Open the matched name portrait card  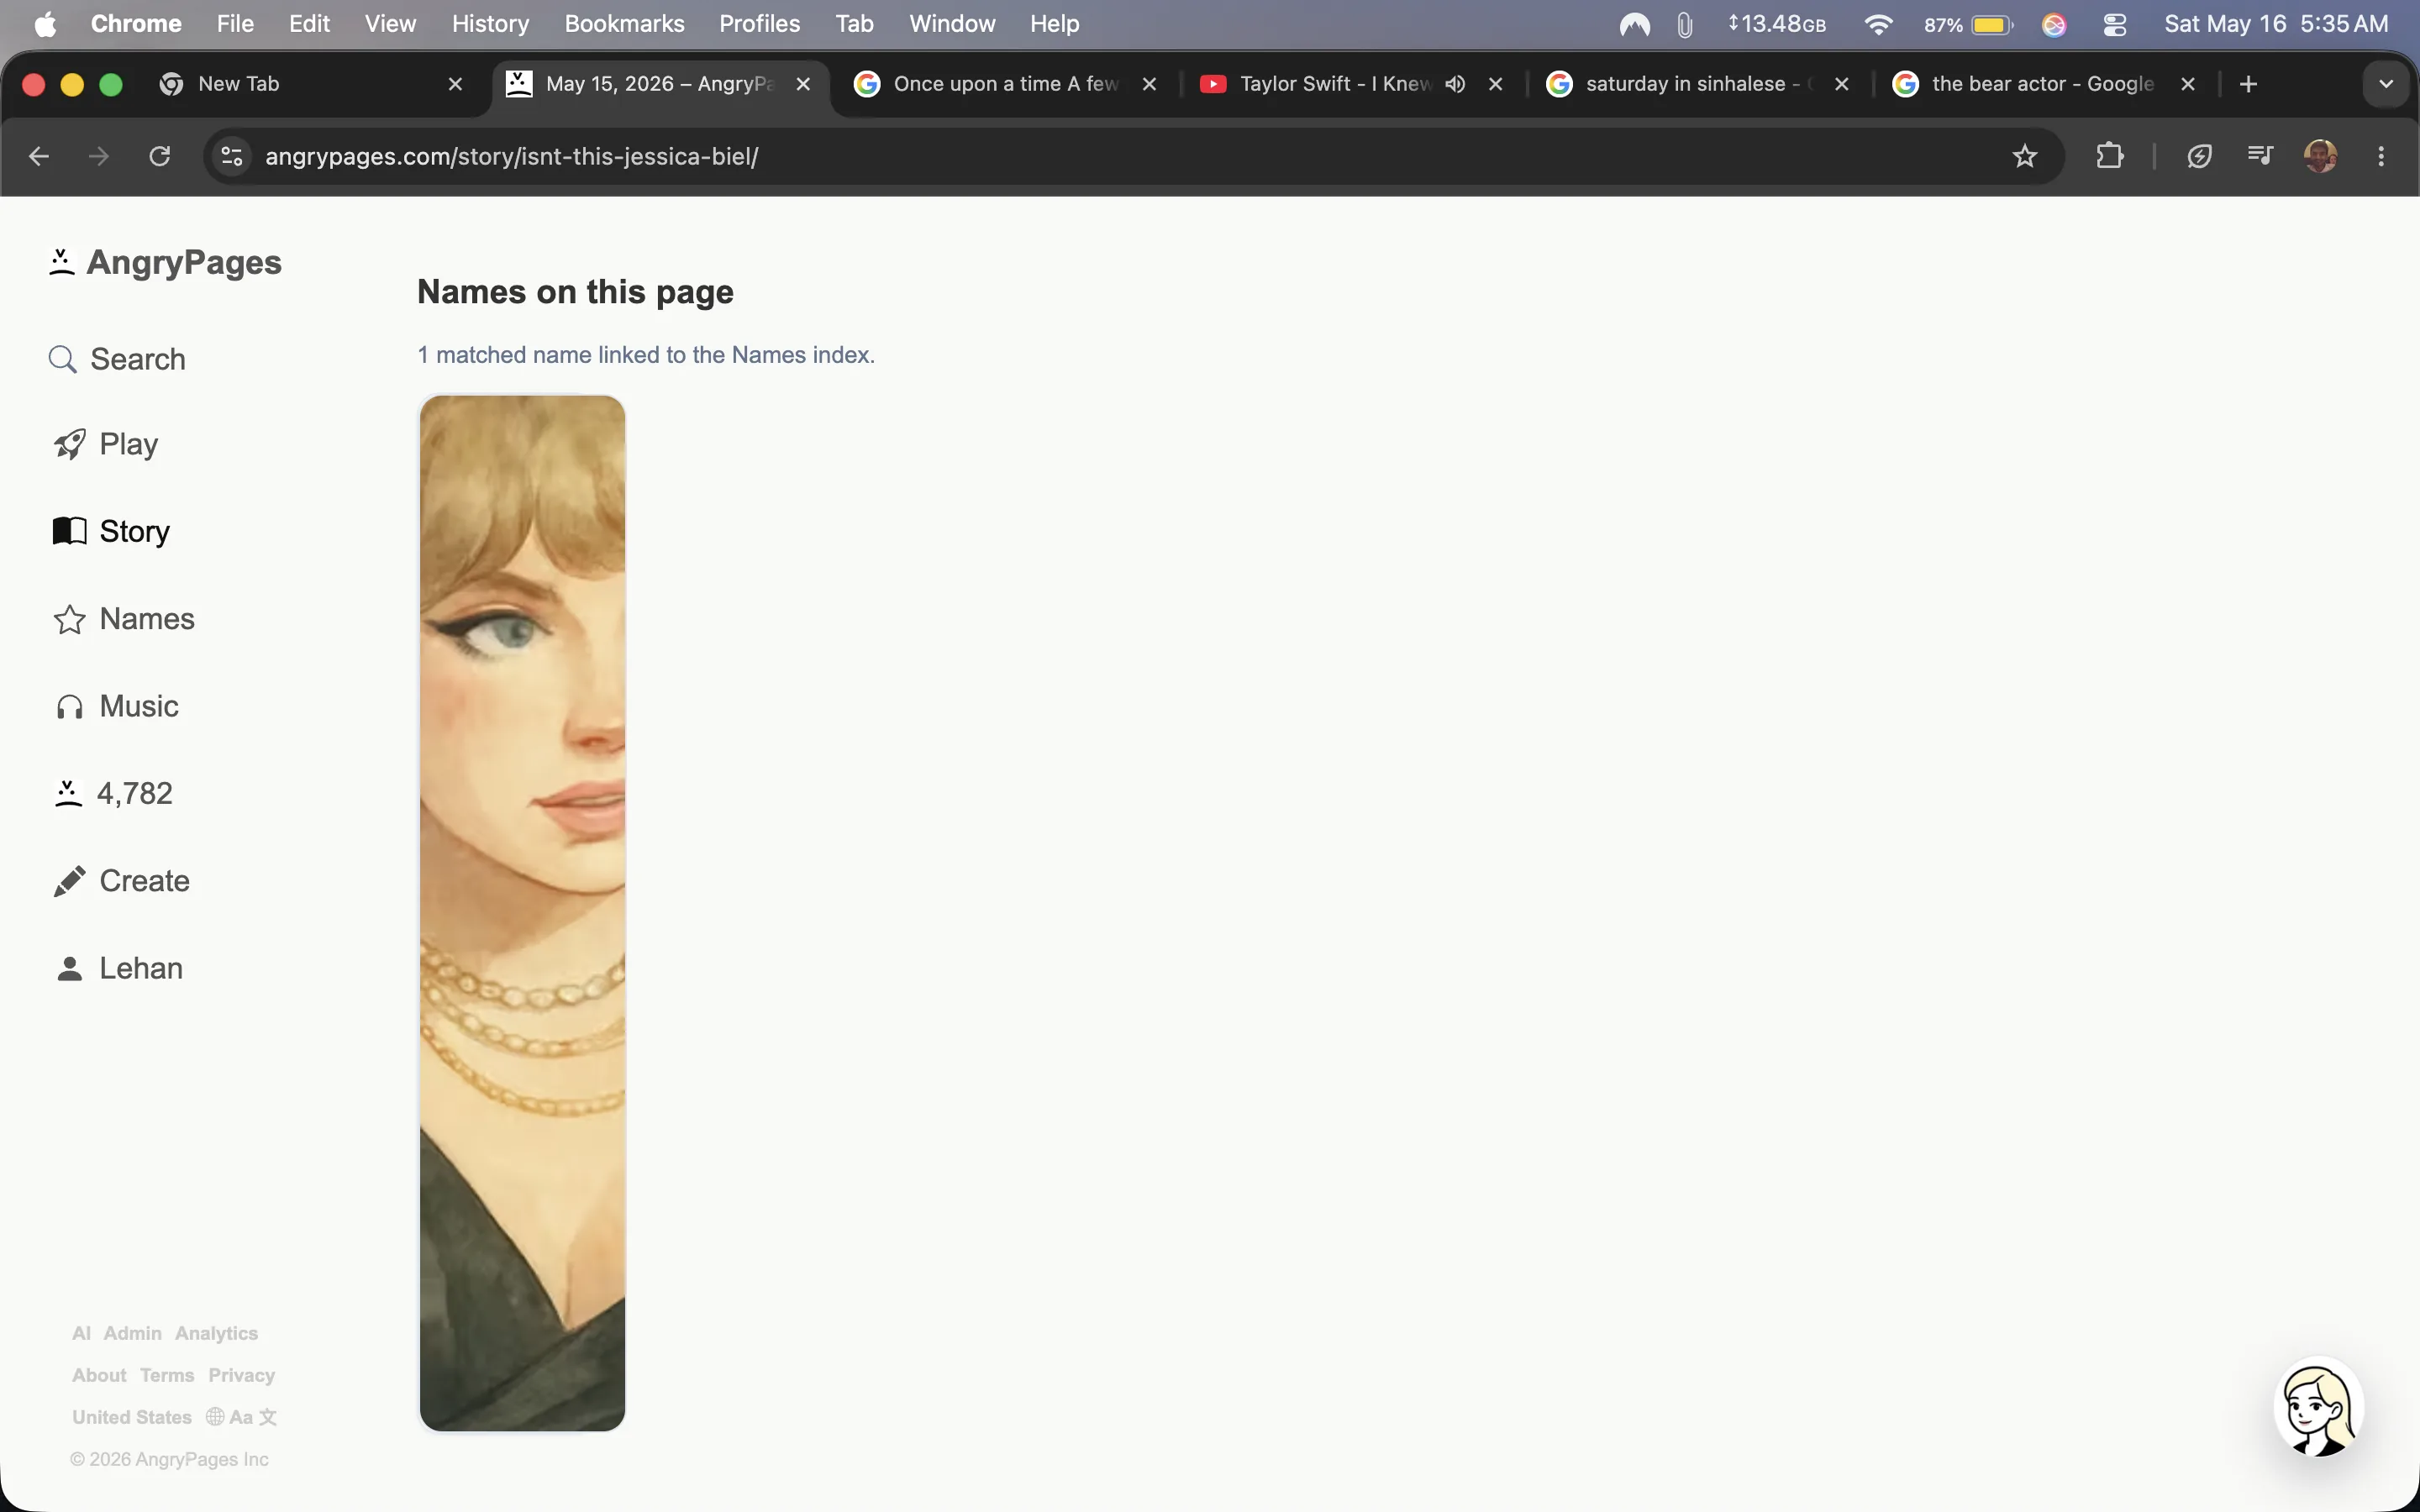(522, 913)
